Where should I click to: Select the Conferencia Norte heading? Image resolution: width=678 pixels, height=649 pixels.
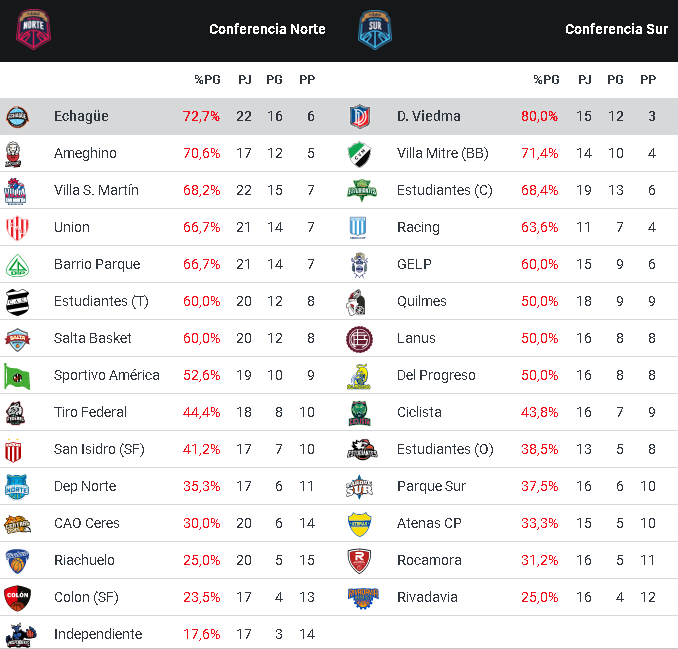point(267,29)
